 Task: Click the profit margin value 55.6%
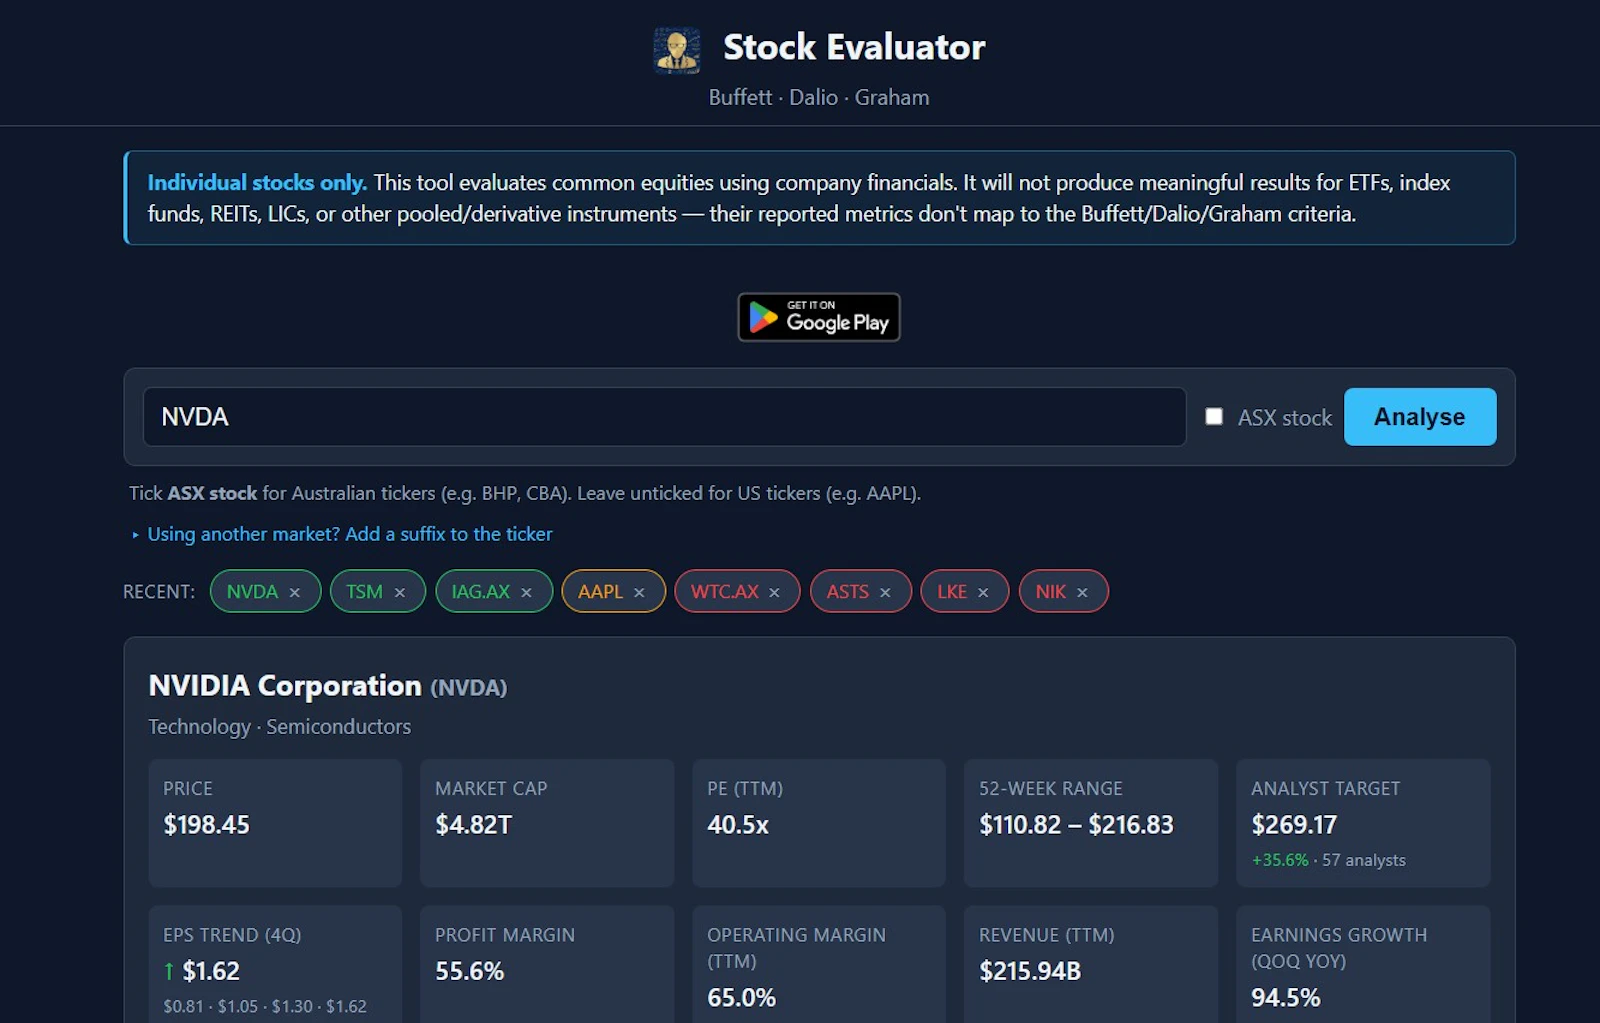tap(470, 971)
